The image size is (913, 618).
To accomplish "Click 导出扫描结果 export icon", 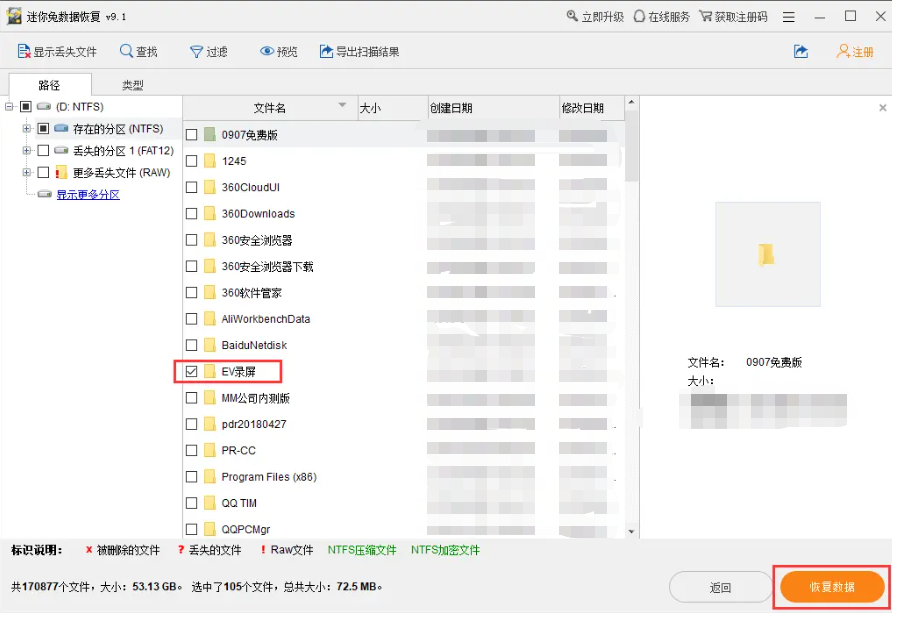I will tap(326, 52).
